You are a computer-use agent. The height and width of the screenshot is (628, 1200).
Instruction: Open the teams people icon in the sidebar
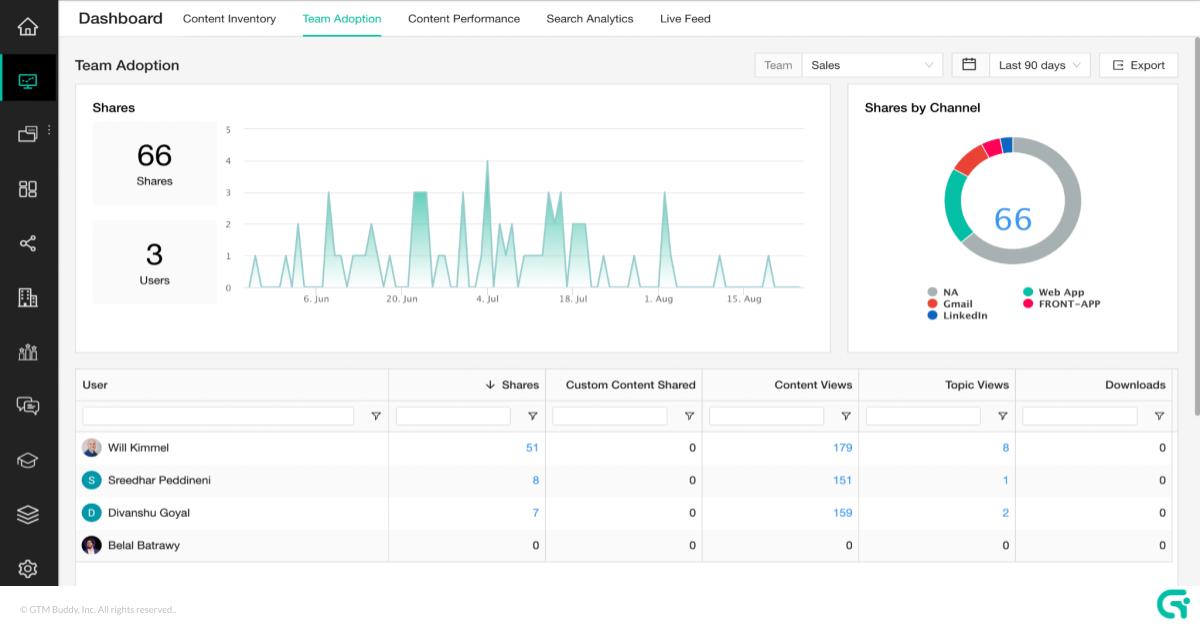point(28,352)
